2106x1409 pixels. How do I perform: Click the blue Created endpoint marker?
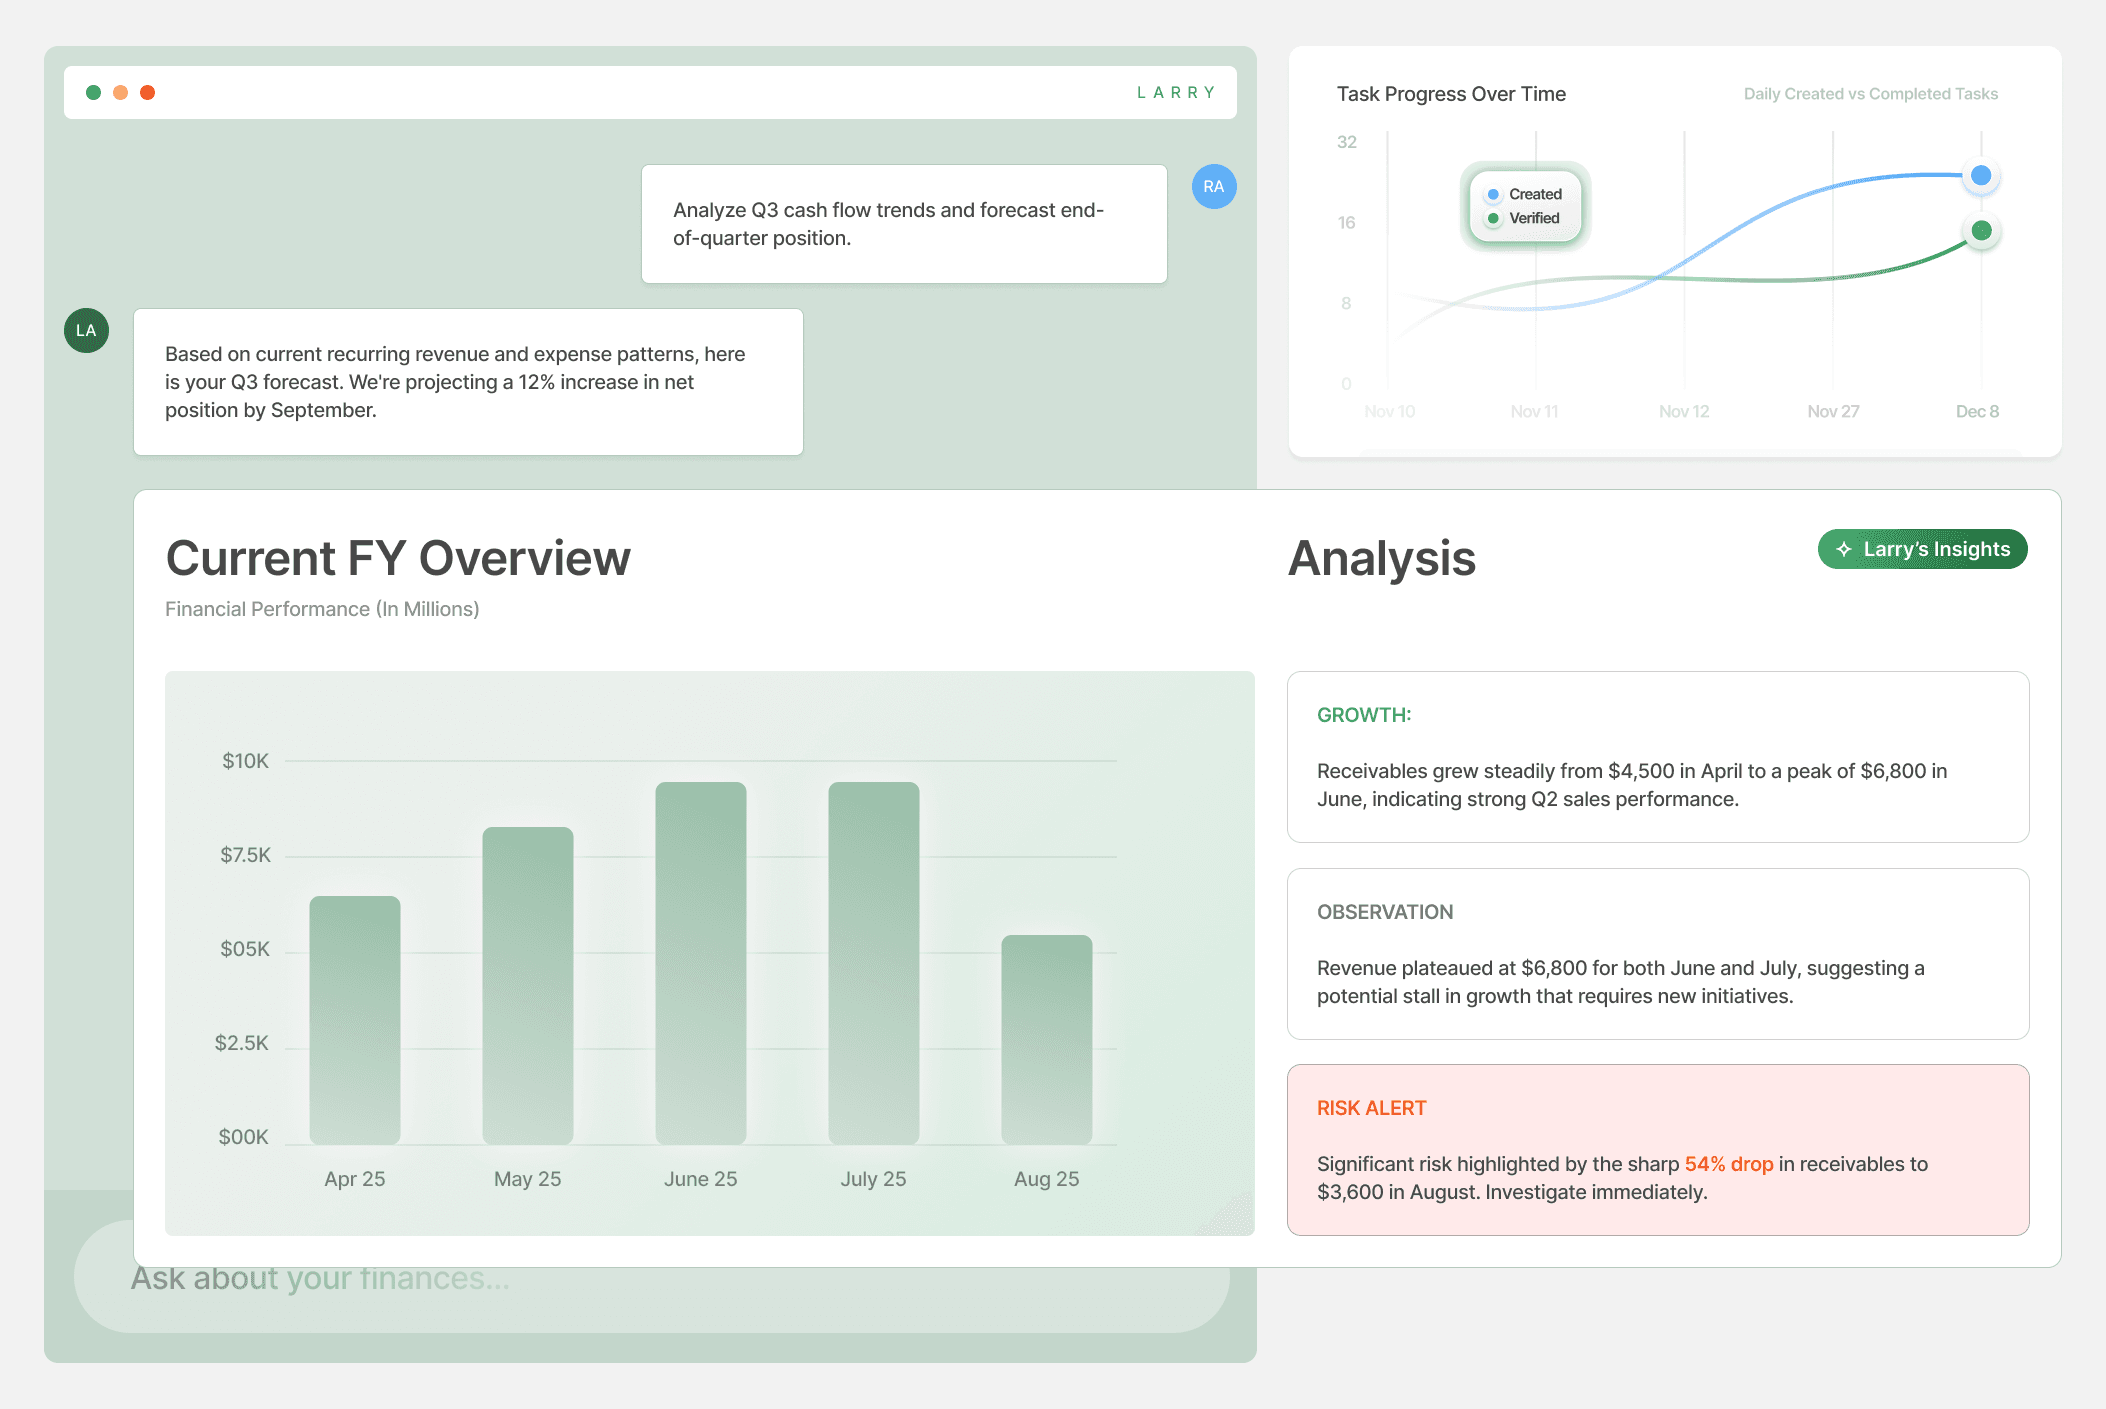click(x=1980, y=176)
